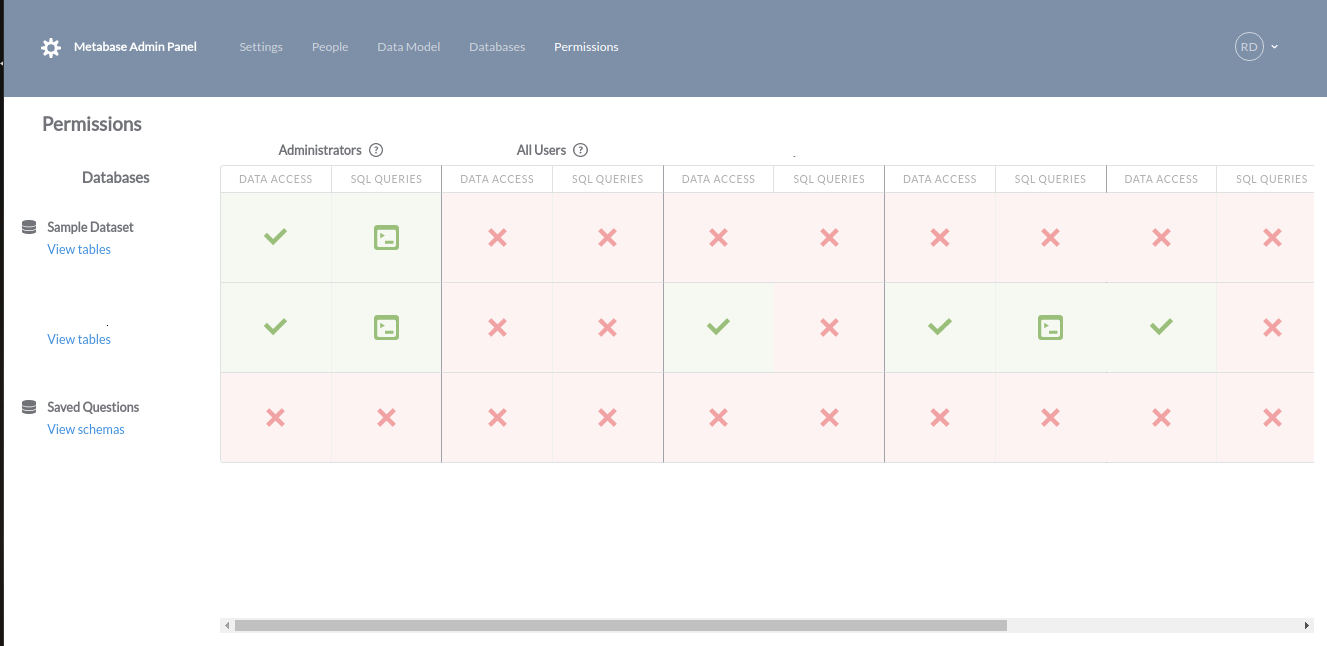Screen dimensions: 1327x646
Task: Open the RD user account menu
Action: click(1257, 47)
